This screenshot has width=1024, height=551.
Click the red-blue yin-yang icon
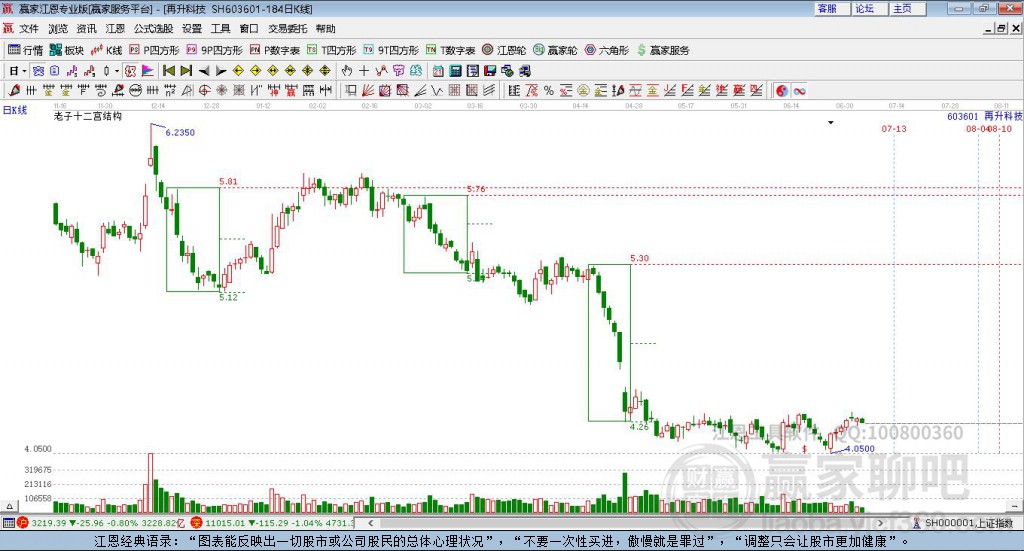(x=782, y=91)
